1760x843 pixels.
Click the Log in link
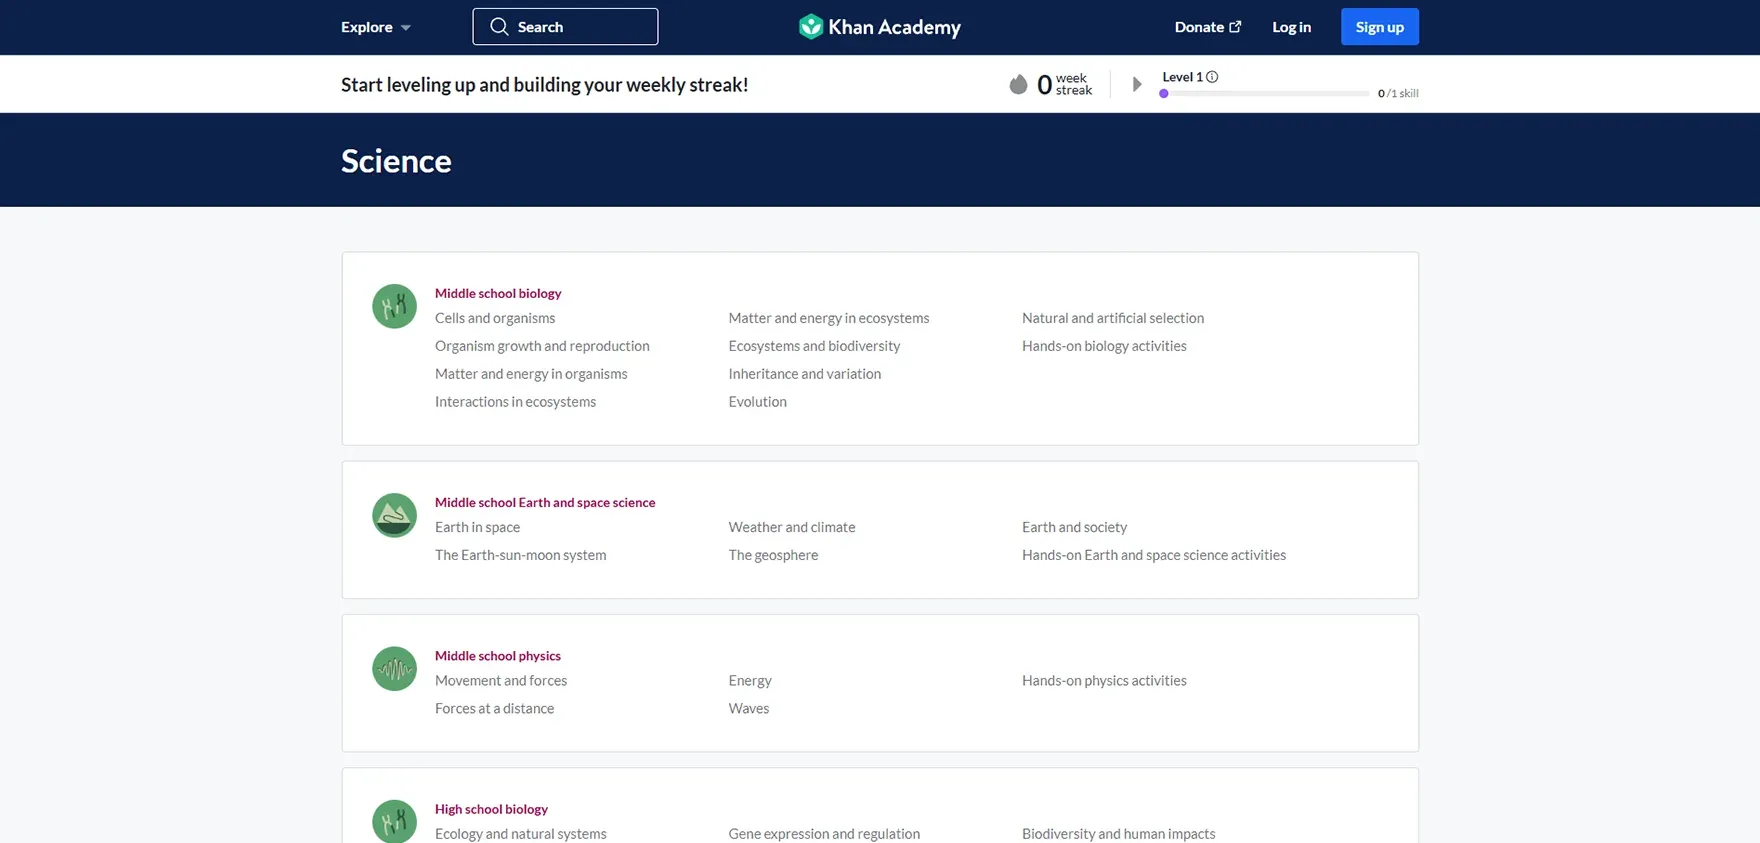tap(1291, 27)
